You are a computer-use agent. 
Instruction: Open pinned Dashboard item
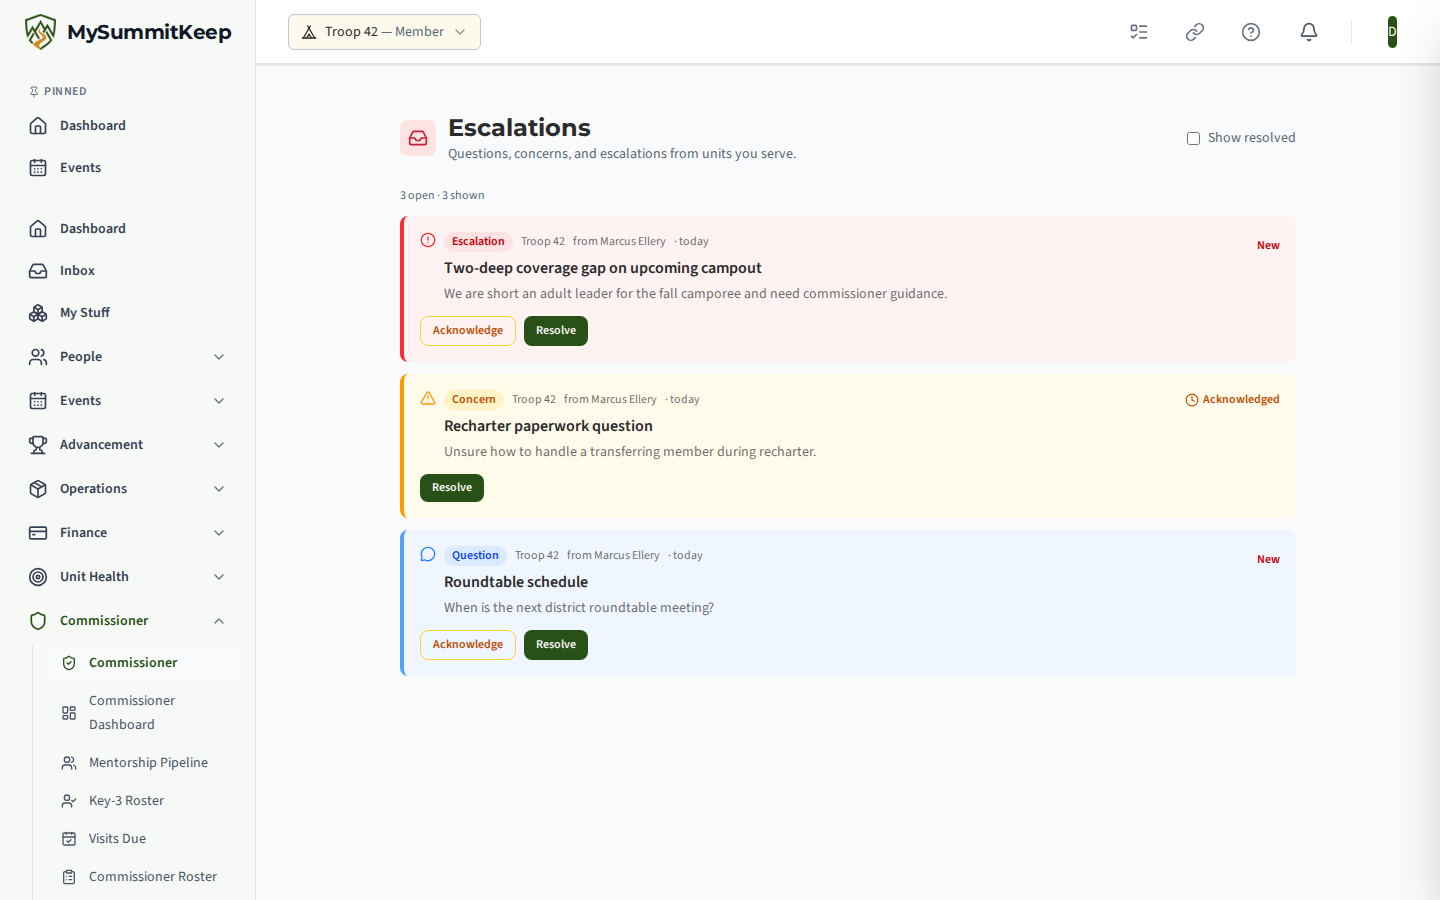(128, 126)
